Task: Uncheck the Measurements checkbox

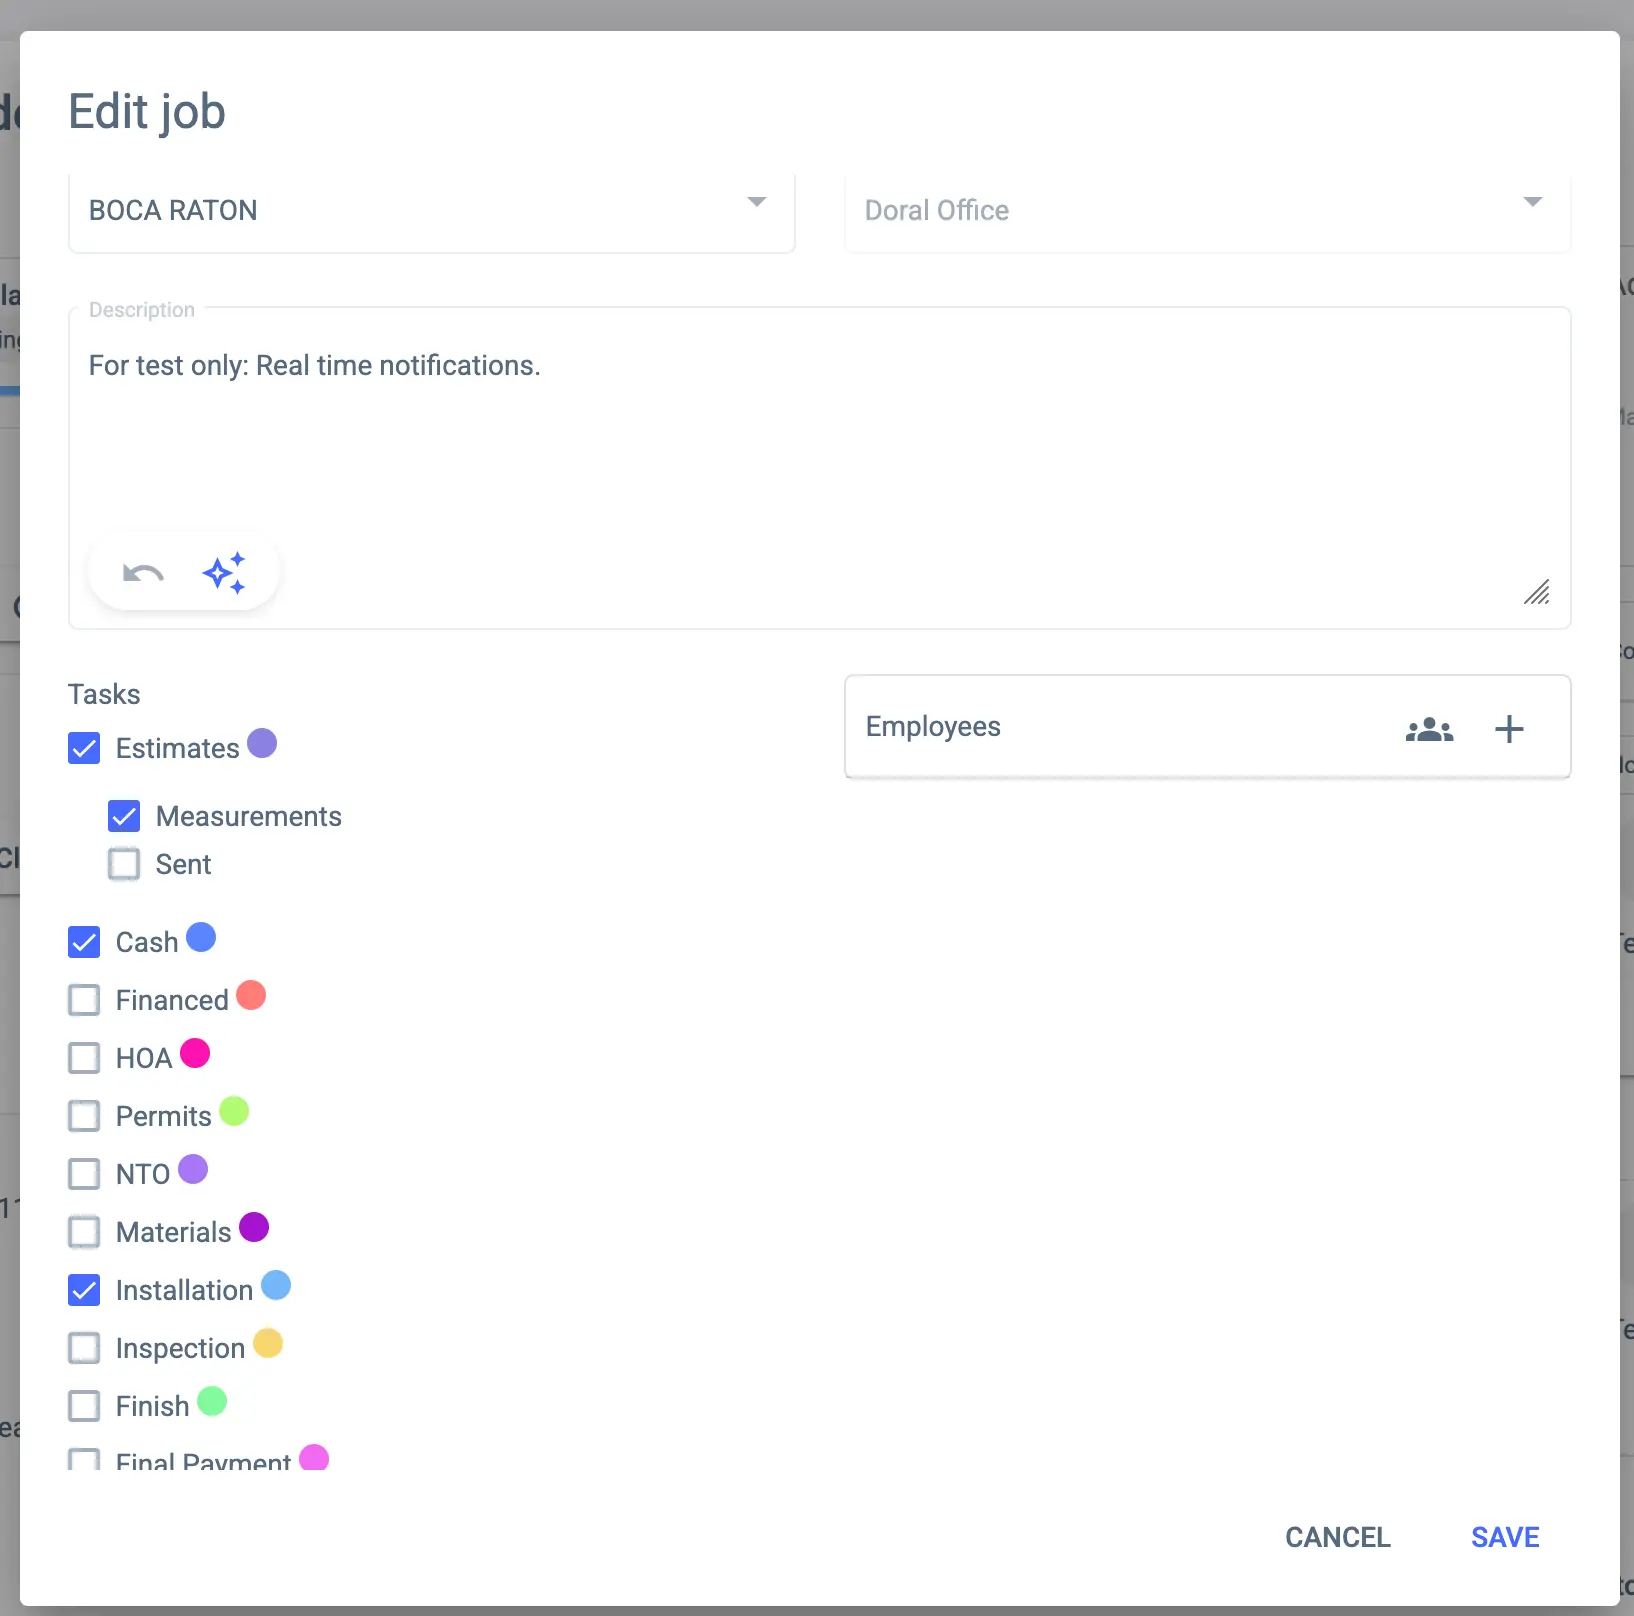Action: (x=124, y=816)
